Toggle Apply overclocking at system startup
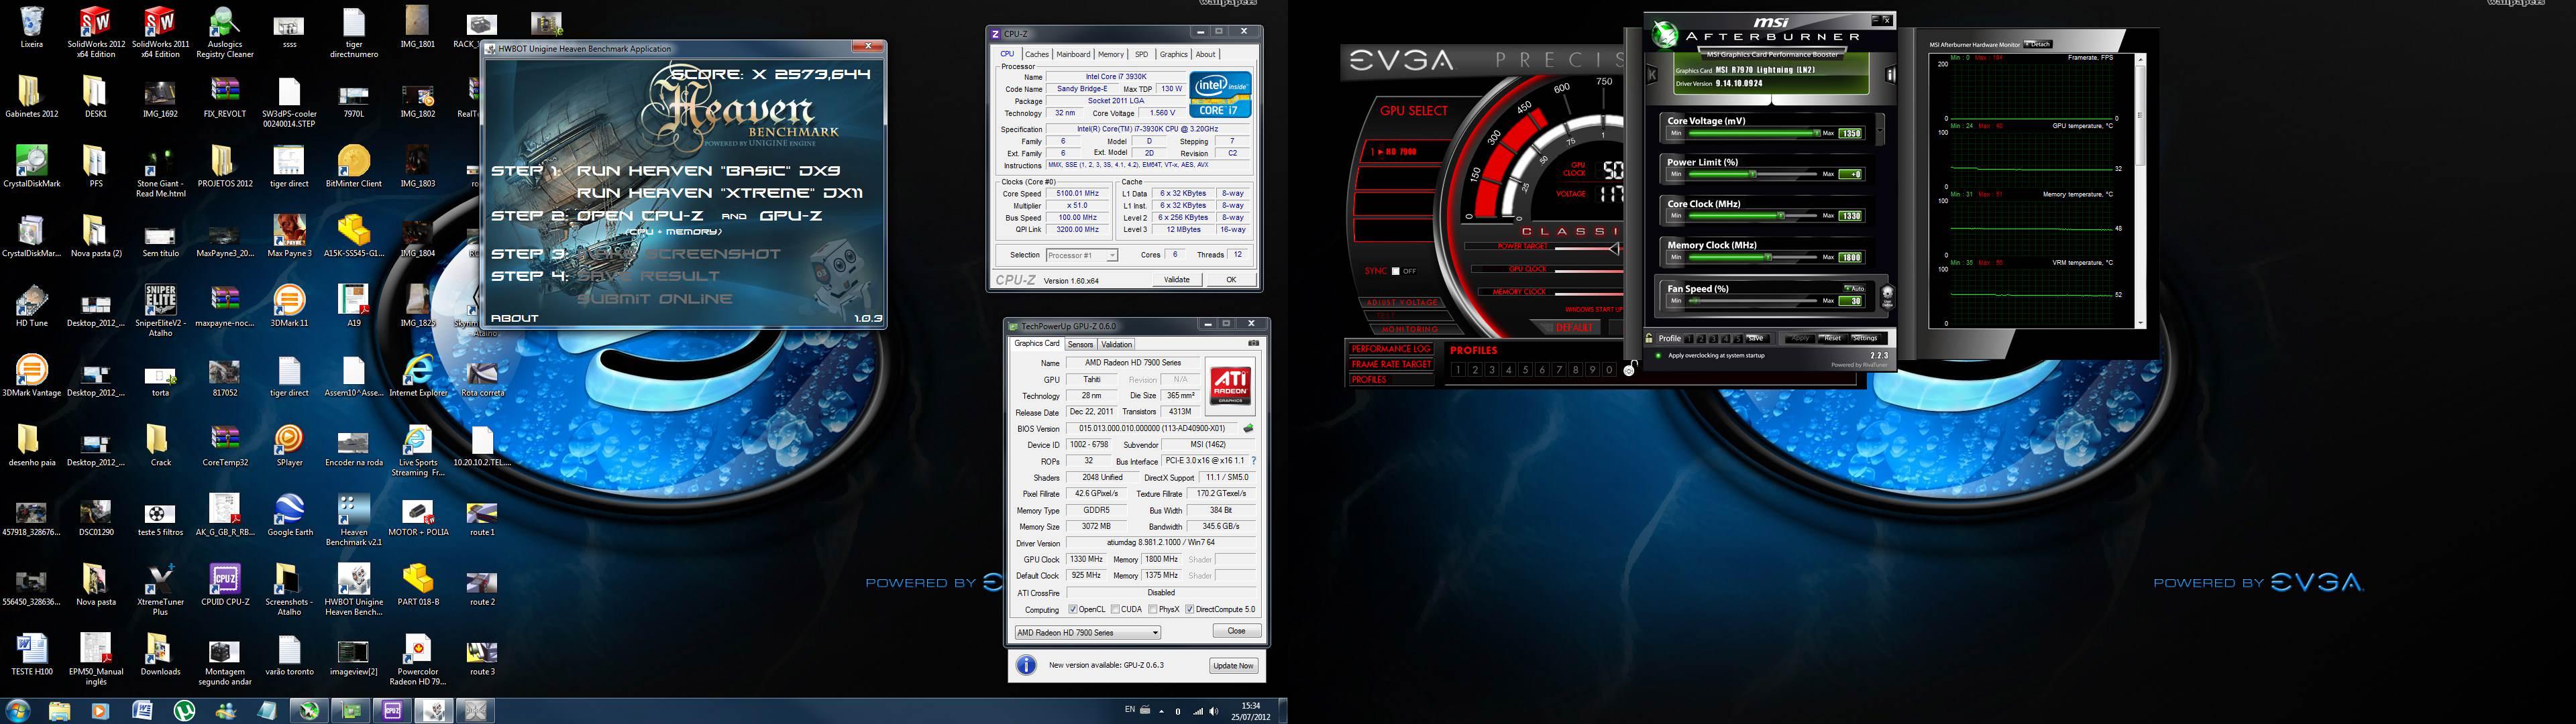The image size is (2576, 724). coord(1658,355)
